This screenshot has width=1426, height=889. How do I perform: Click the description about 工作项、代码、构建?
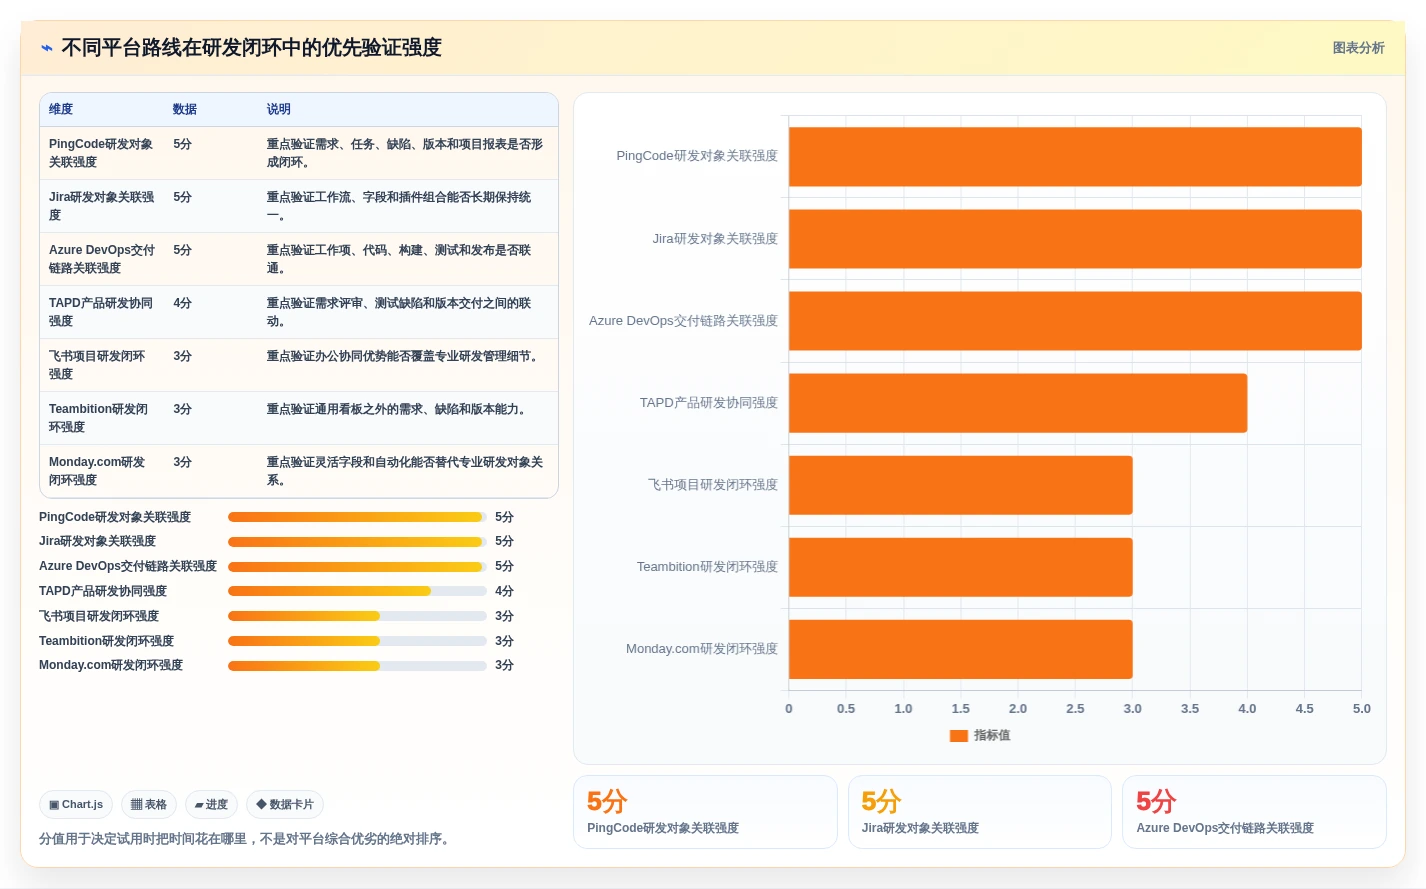399,259
